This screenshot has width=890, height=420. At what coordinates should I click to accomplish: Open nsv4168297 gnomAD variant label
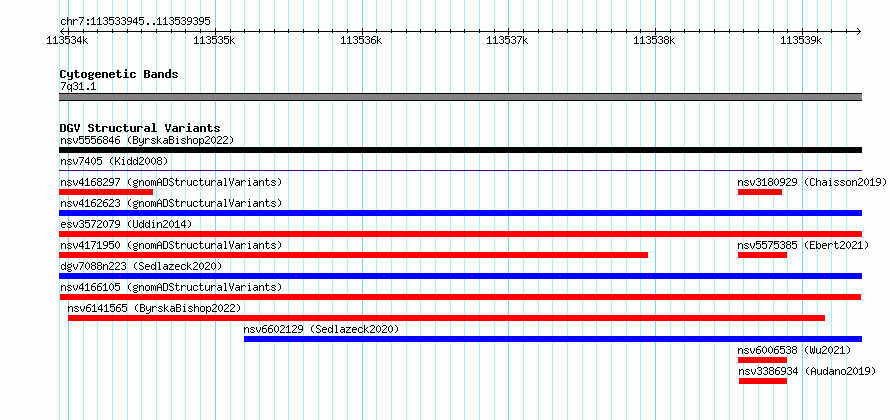point(171,182)
